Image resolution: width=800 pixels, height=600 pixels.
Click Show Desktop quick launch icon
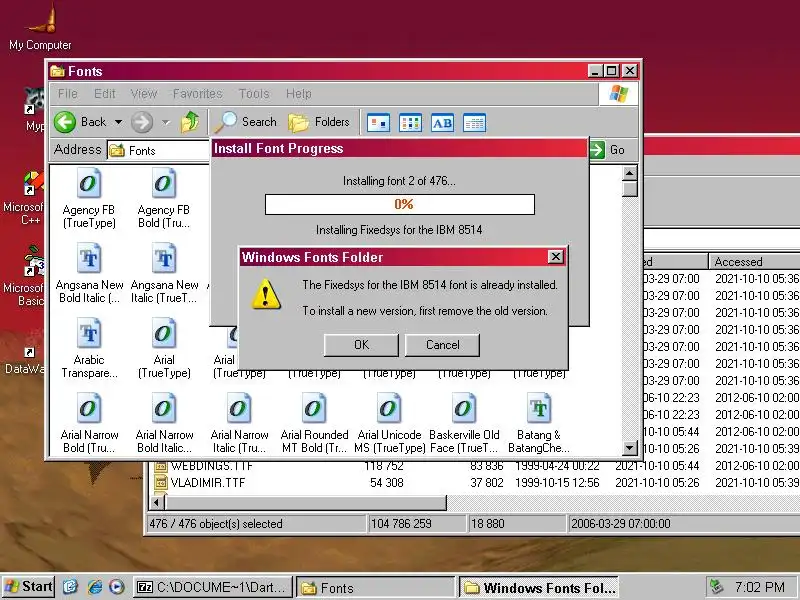[71, 587]
